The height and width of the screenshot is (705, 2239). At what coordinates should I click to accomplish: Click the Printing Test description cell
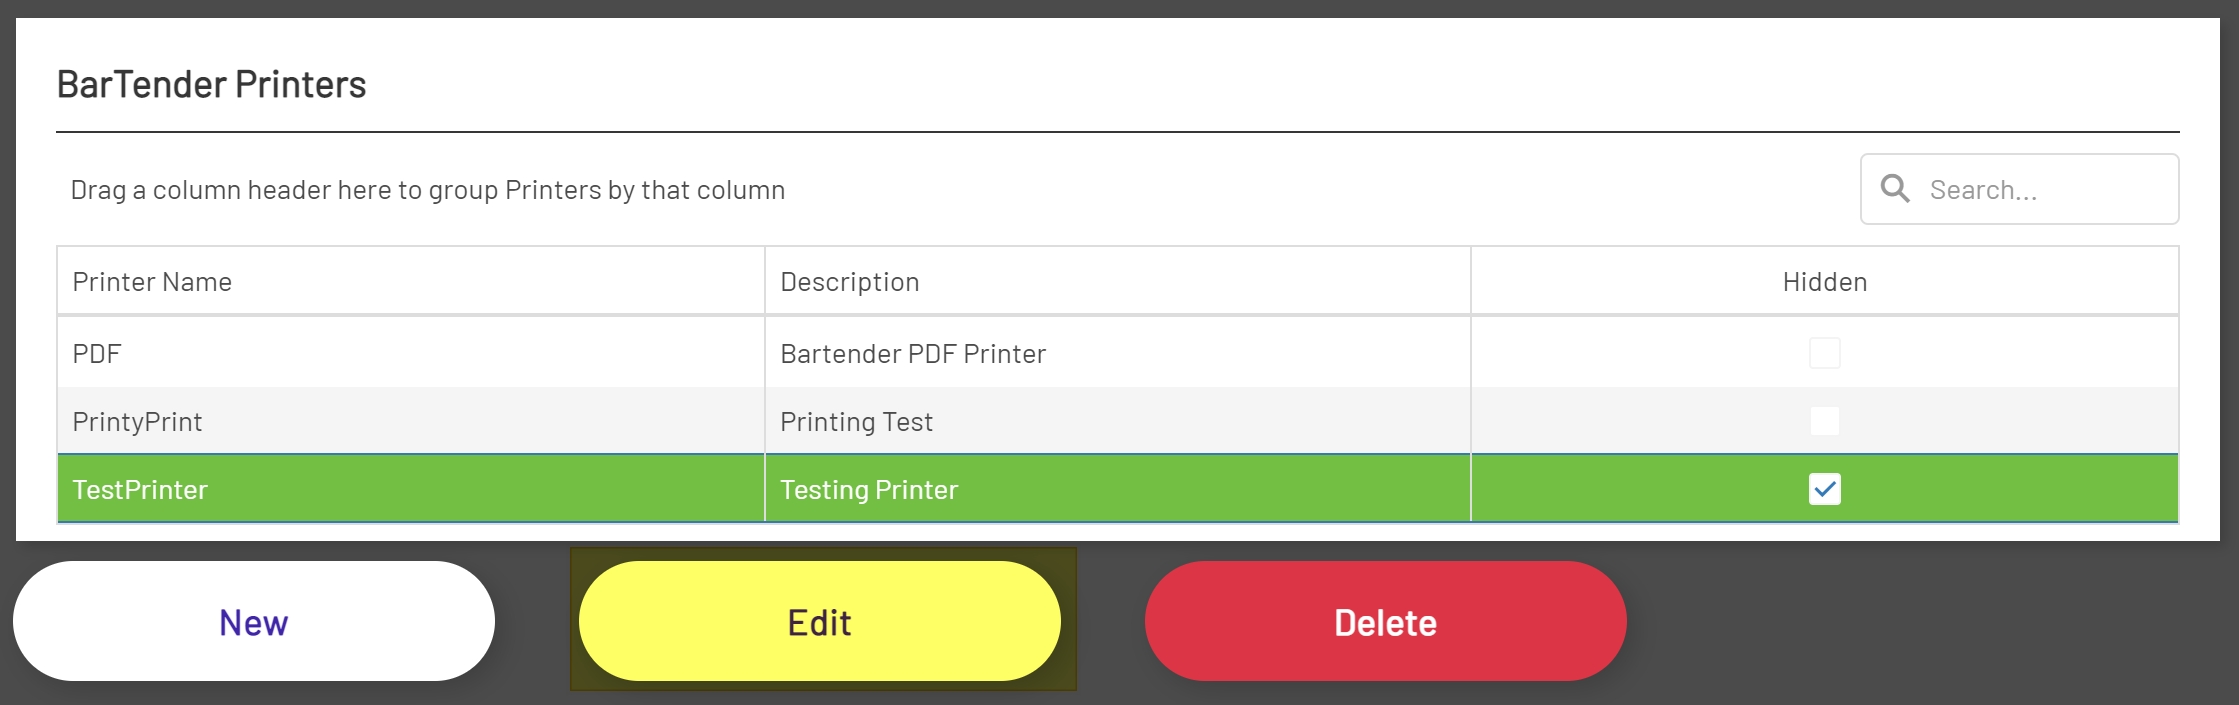coord(856,421)
